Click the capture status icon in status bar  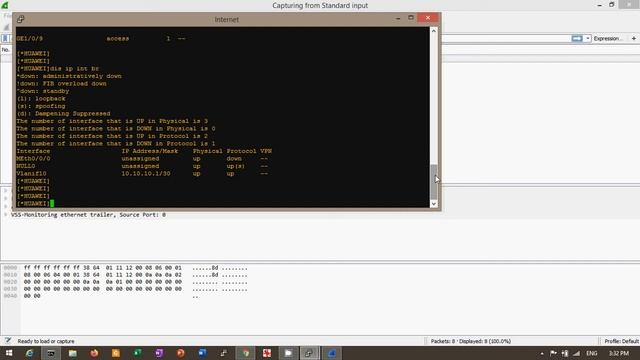8,341
